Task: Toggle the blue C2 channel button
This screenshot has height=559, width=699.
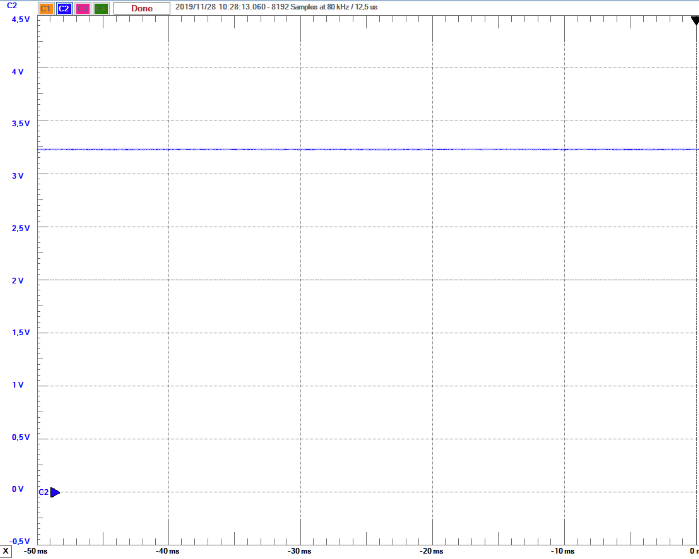Action: (x=64, y=8)
